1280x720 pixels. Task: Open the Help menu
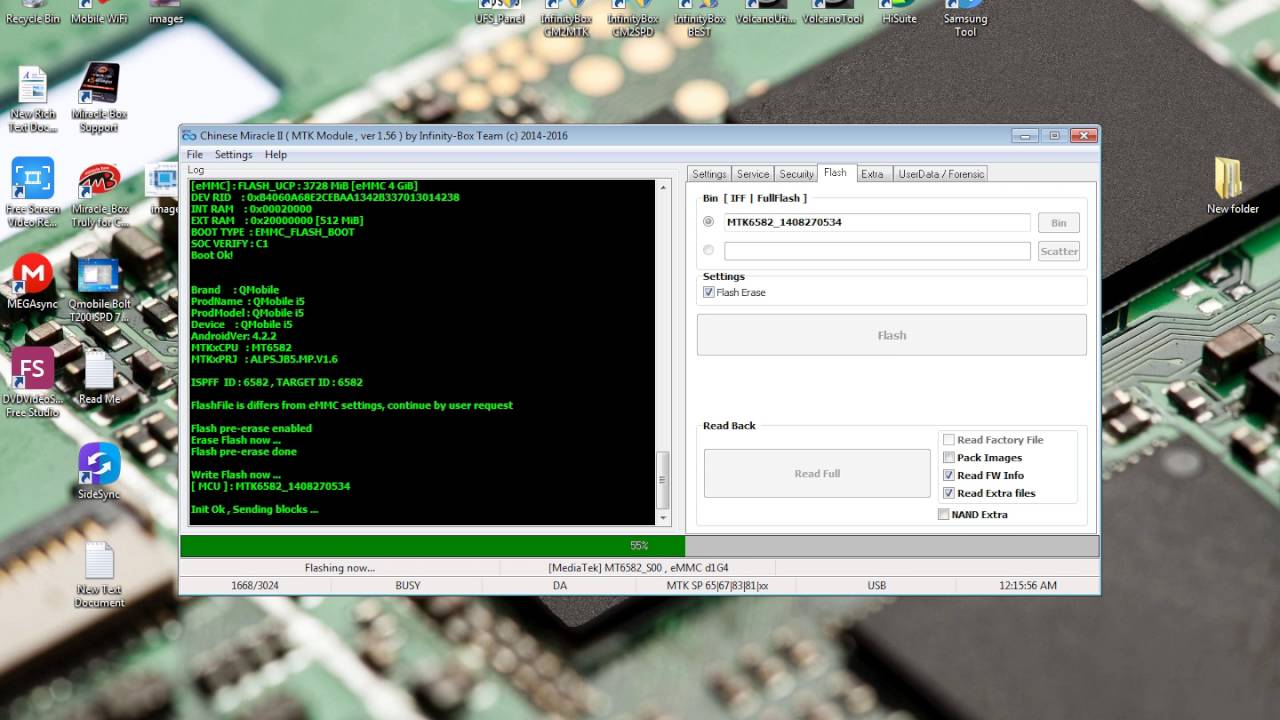click(x=276, y=155)
